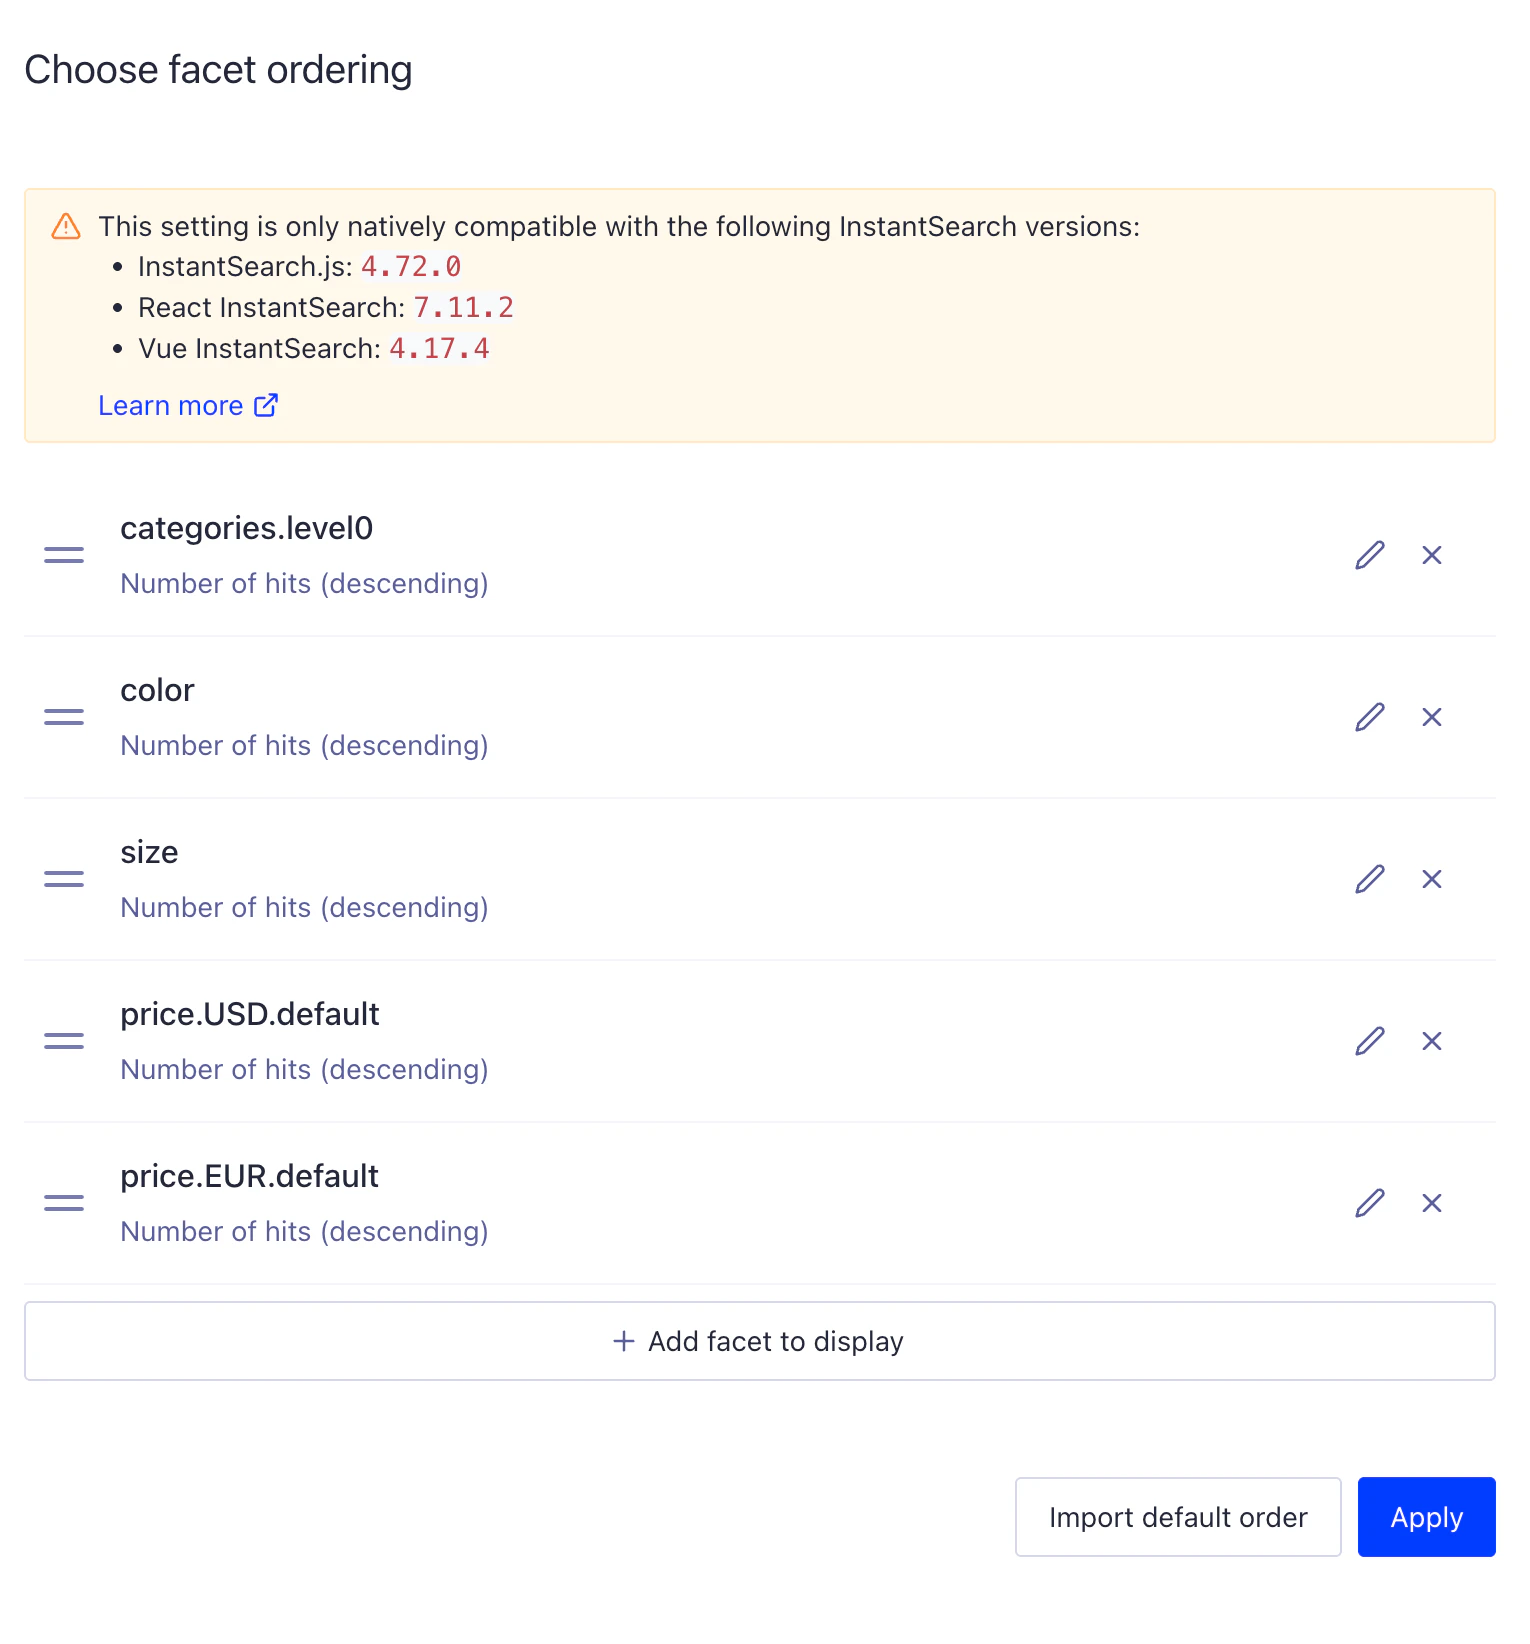Viewport: 1530px width, 1644px height.
Task: Select the drag handle next to categories.level0
Action: point(63,554)
